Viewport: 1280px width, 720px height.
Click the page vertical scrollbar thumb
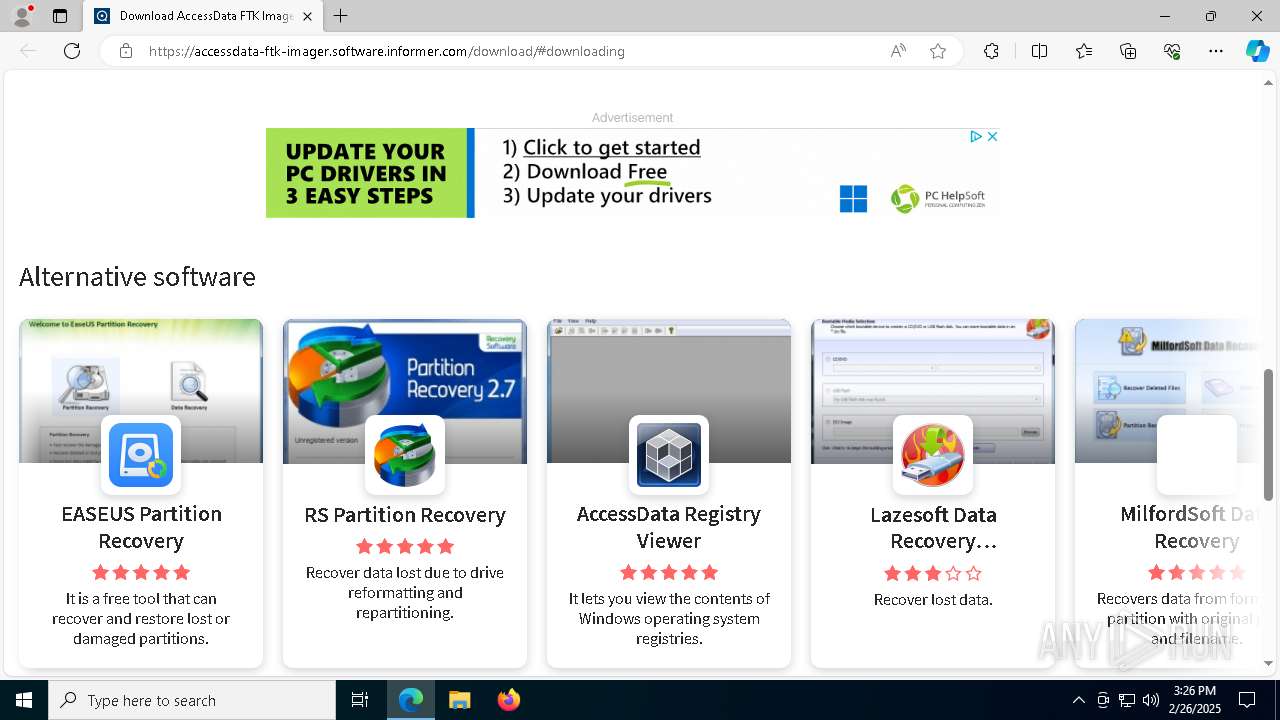tap(1269, 434)
